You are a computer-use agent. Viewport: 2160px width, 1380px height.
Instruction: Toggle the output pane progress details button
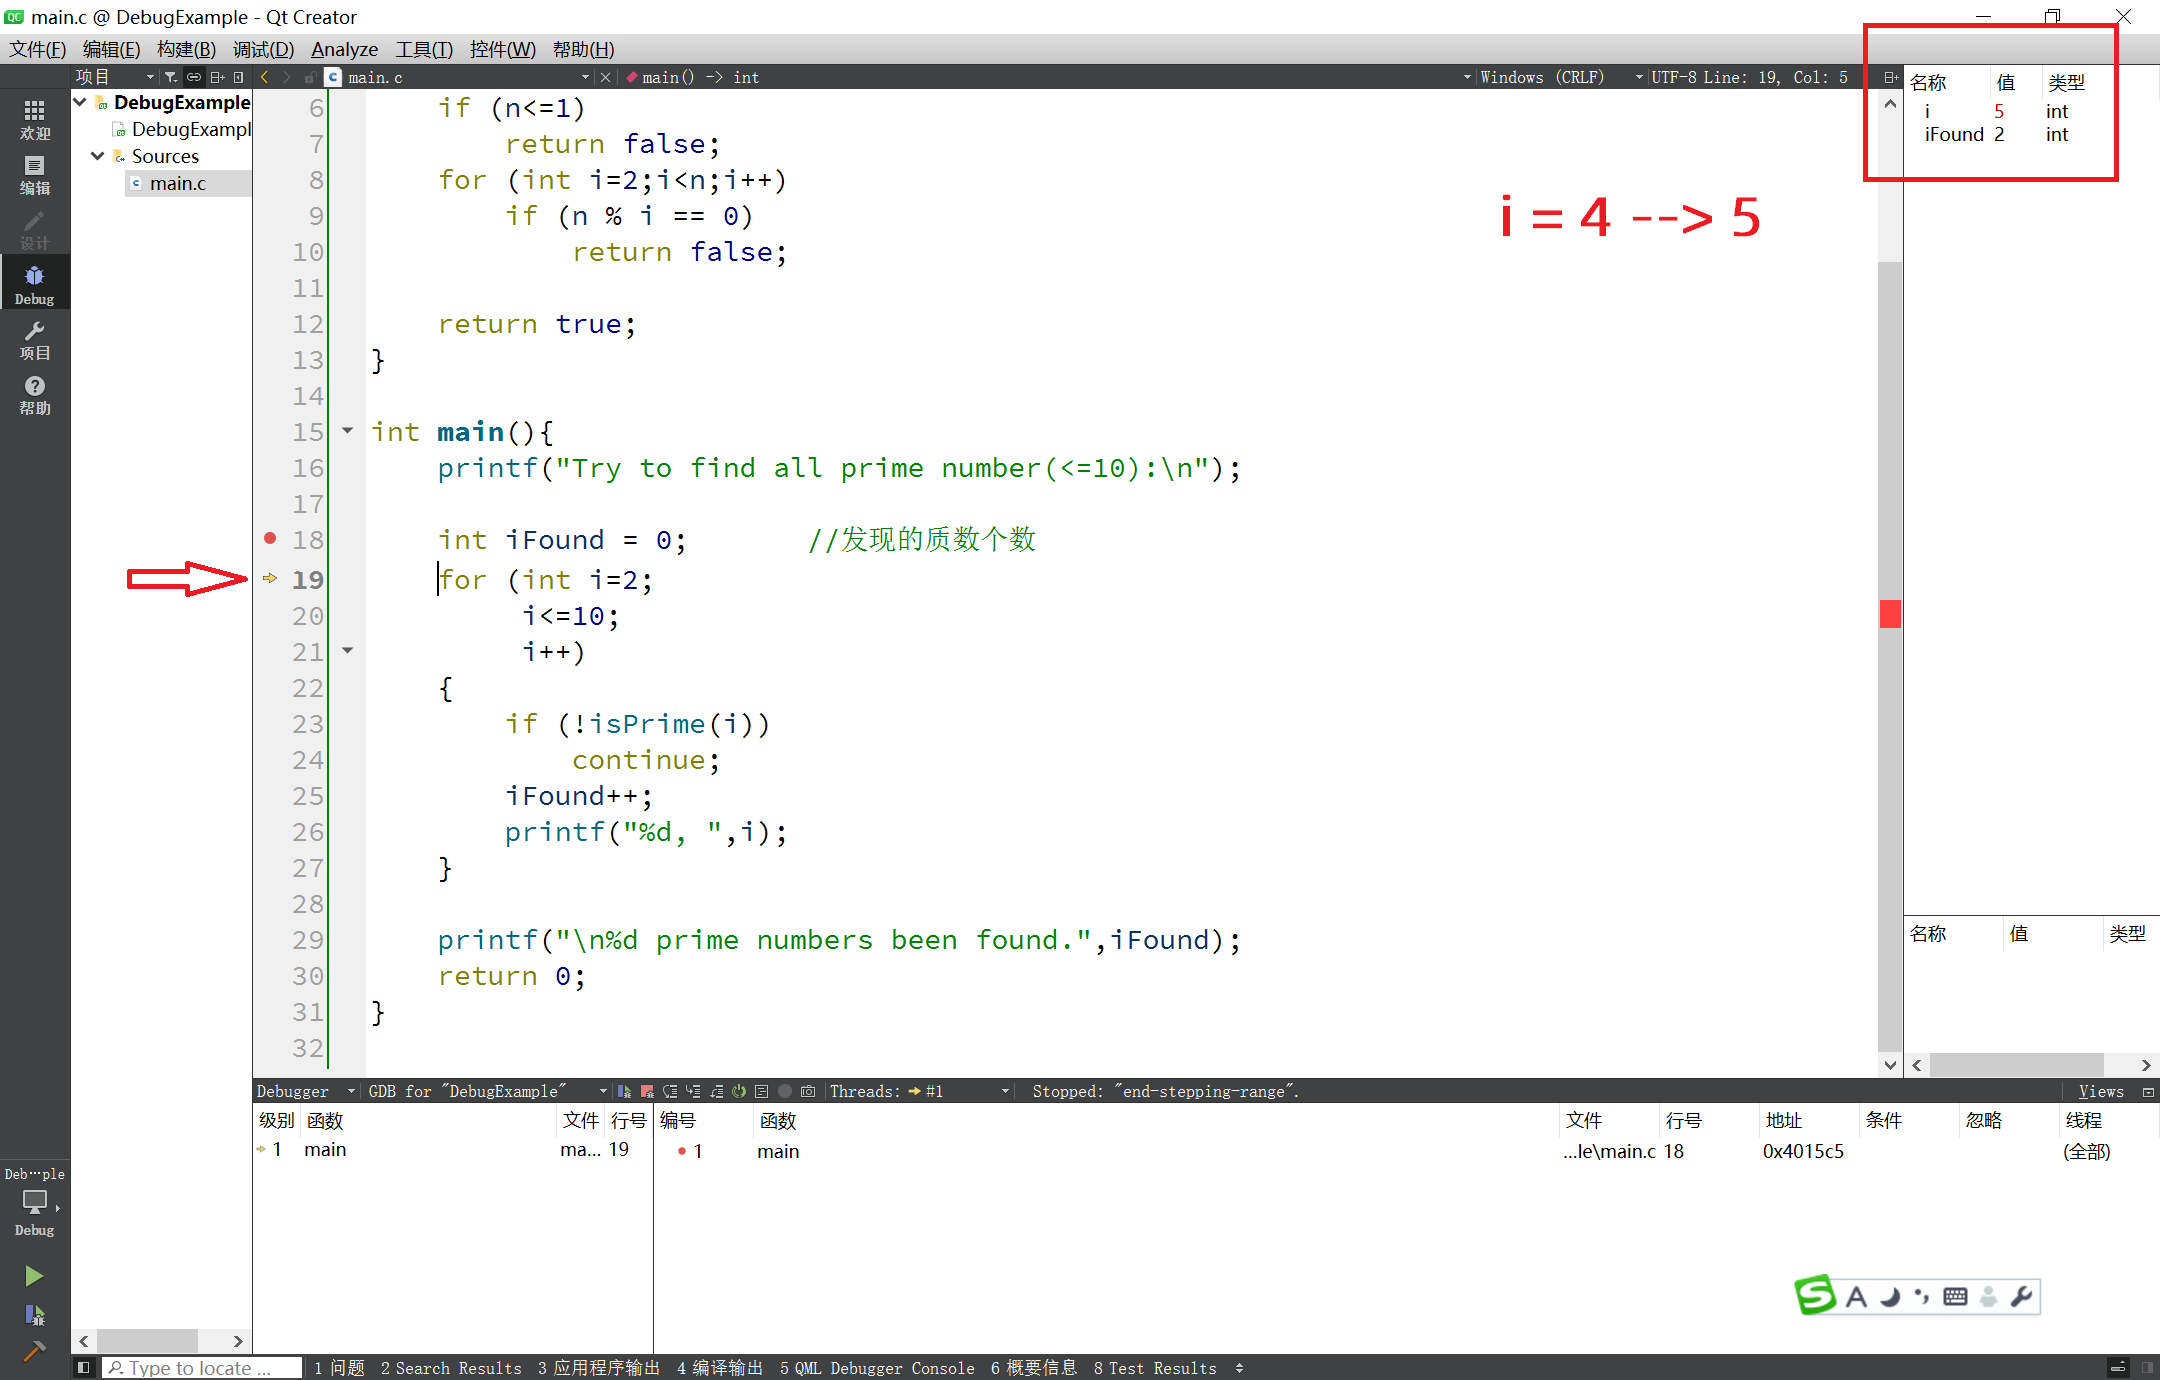tap(2117, 1367)
